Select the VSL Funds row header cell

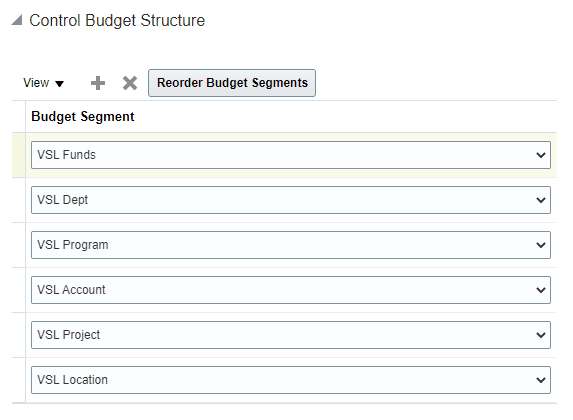click(x=19, y=155)
